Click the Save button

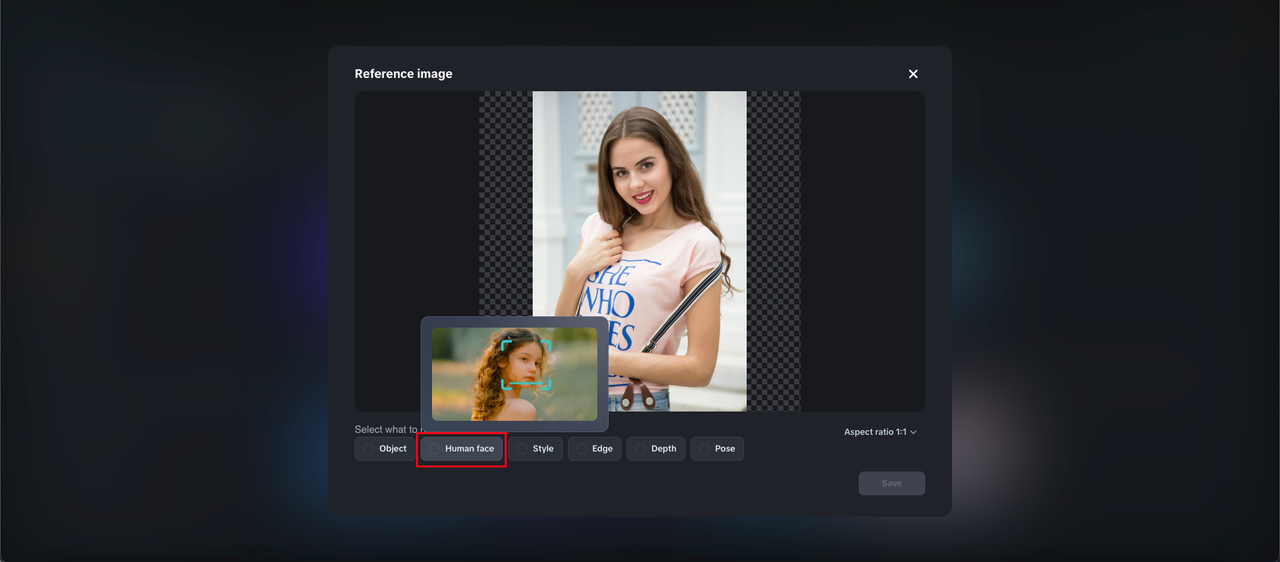point(892,483)
